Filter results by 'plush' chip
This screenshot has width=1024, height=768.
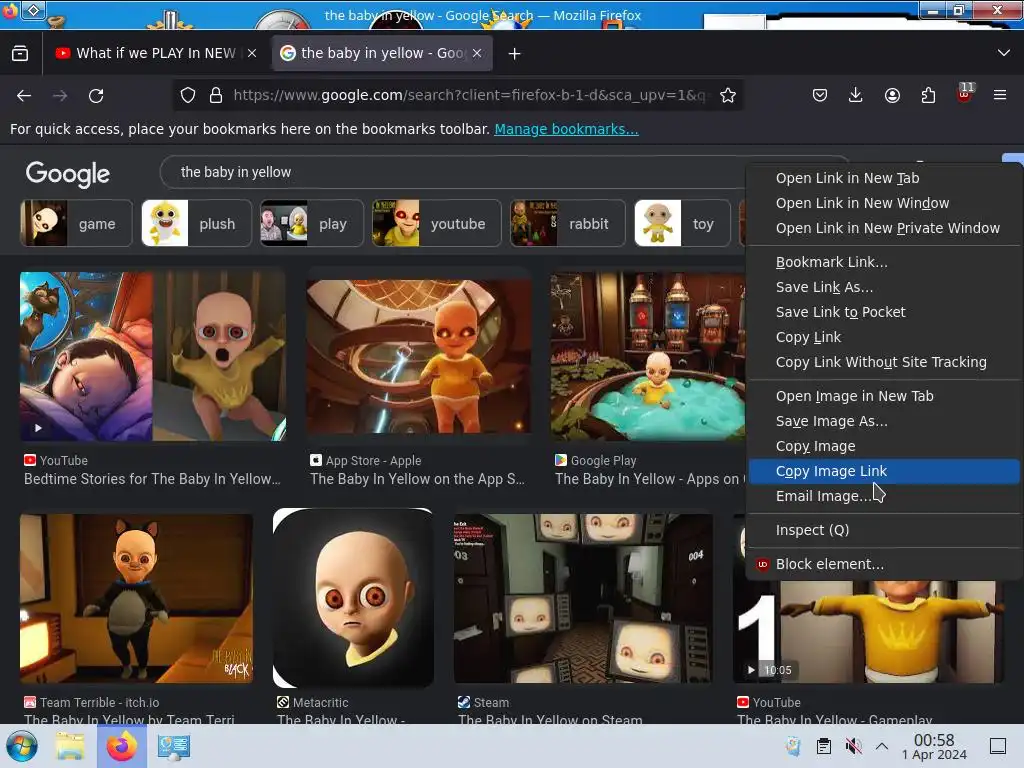tap(197, 223)
